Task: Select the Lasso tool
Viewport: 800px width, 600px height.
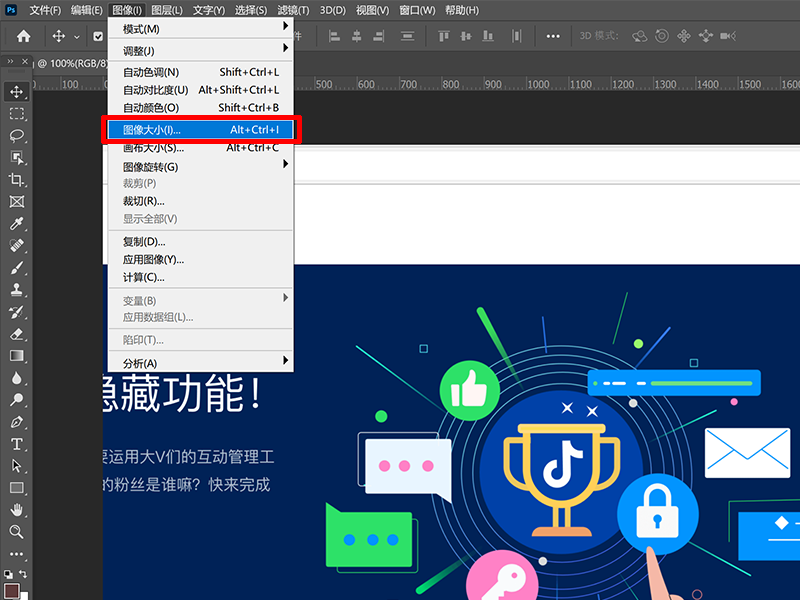Action: (17, 135)
